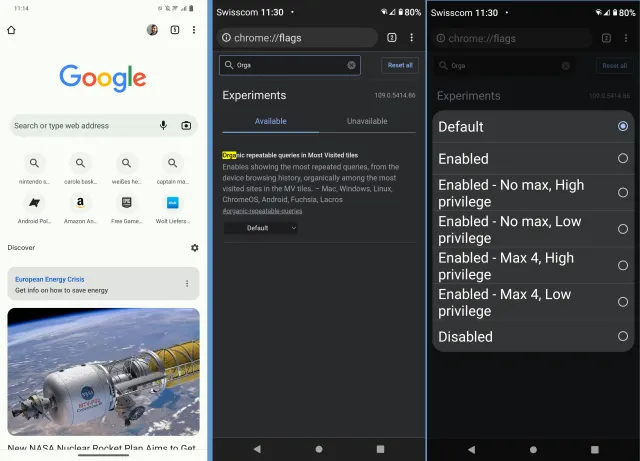
Task: Focus the flags search field containing 'Orga'
Action: (x=290, y=65)
